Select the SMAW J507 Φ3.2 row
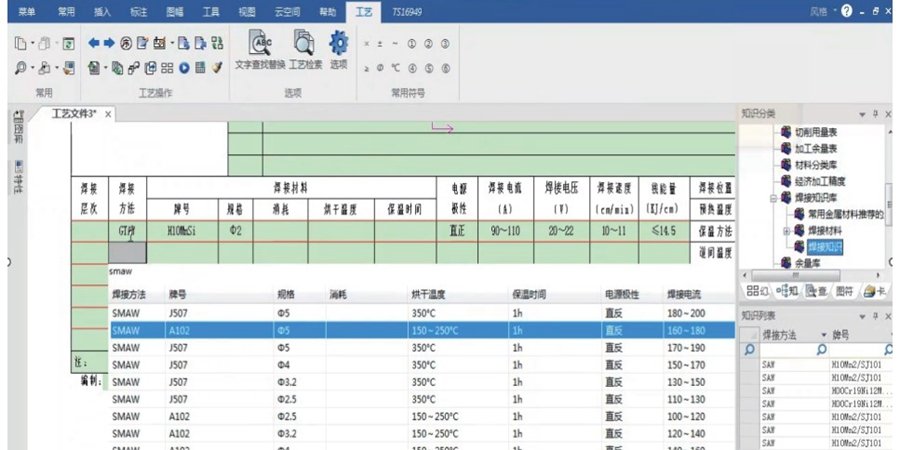 tap(422, 382)
